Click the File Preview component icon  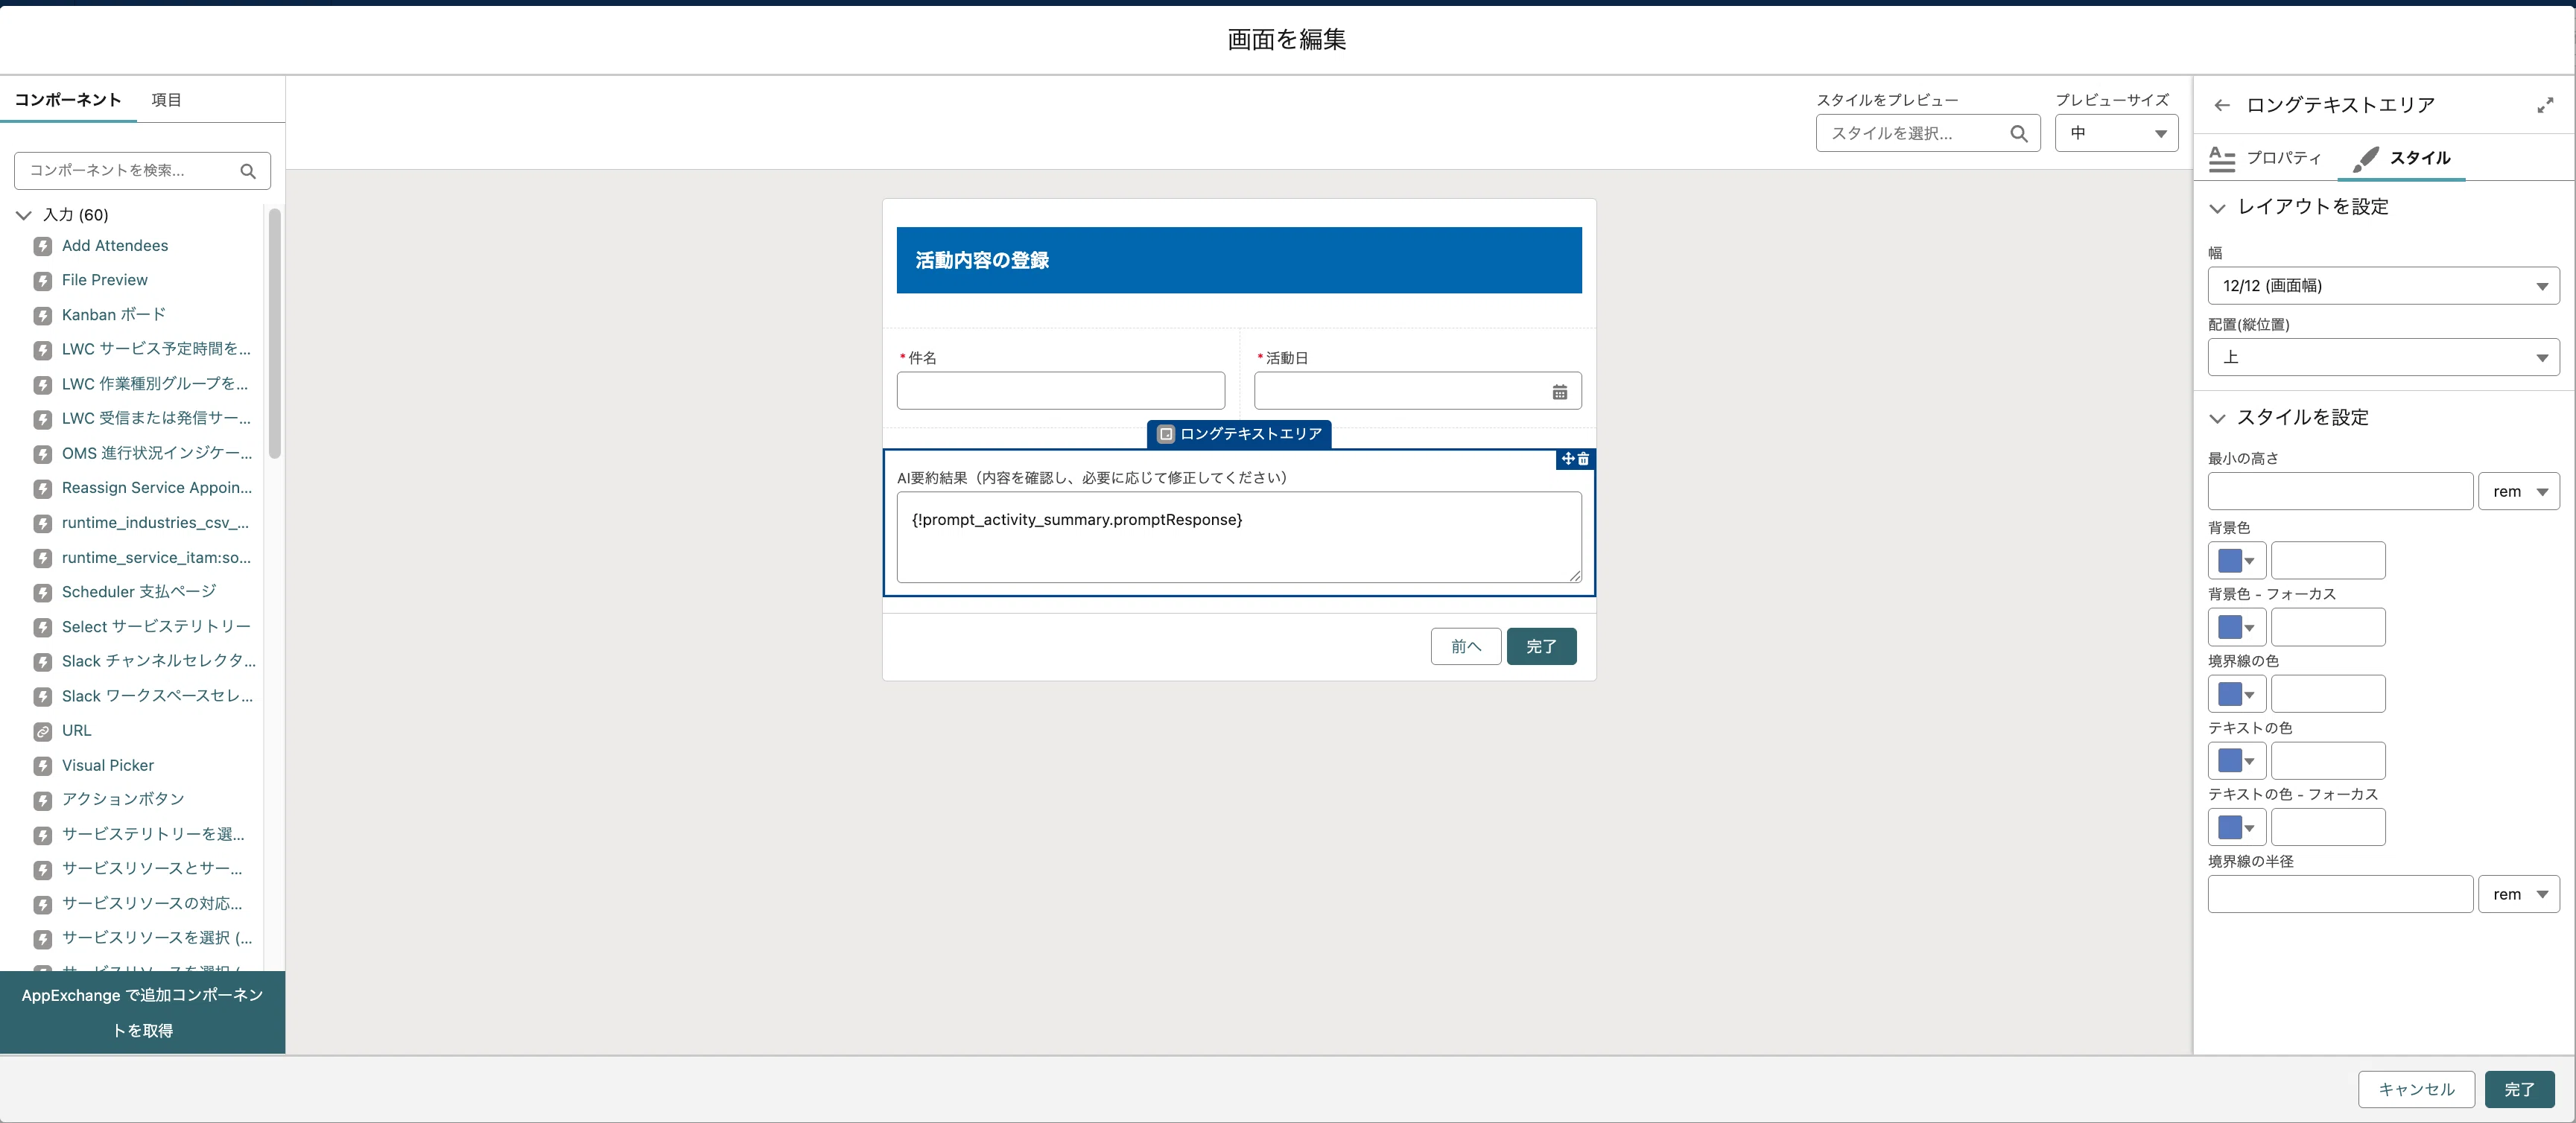pyautogui.click(x=43, y=281)
